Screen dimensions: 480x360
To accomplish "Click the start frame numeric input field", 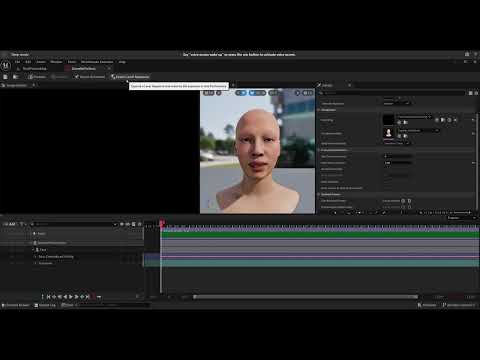I will [398, 156].
